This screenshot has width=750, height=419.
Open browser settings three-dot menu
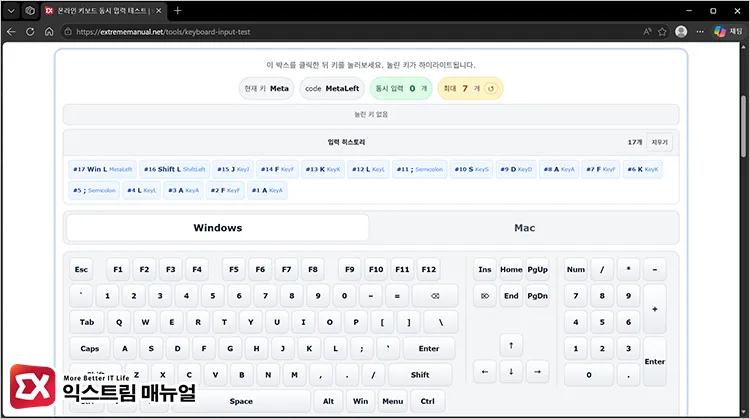[700, 32]
